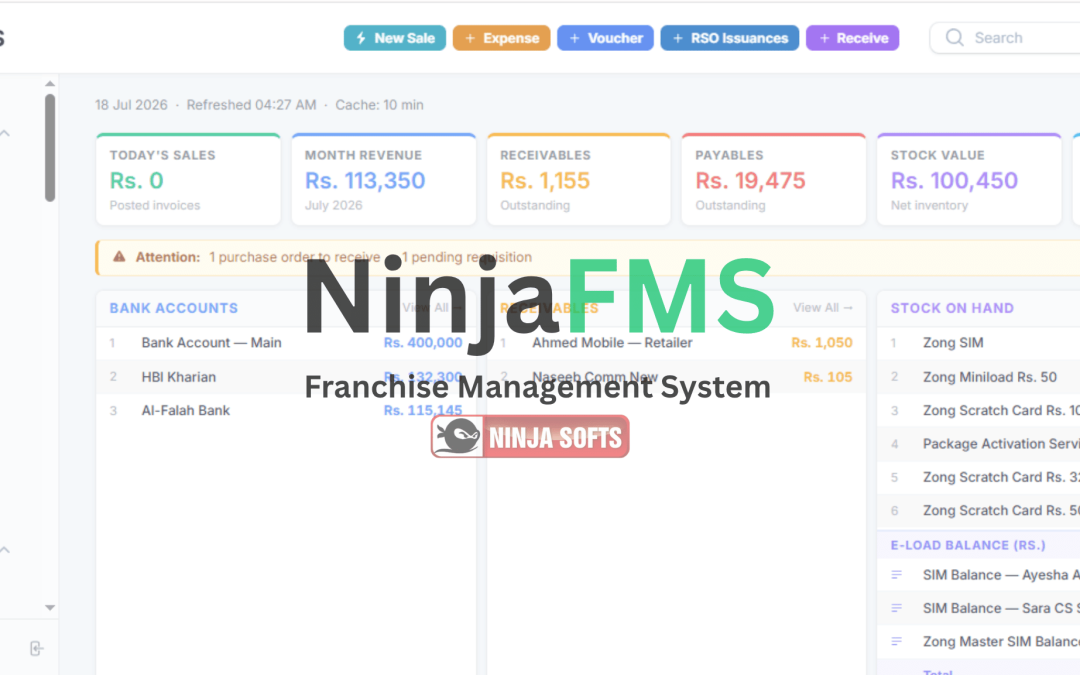Click the magnifier icon in search box
The width and height of the screenshot is (1080, 675).
coord(954,38)
